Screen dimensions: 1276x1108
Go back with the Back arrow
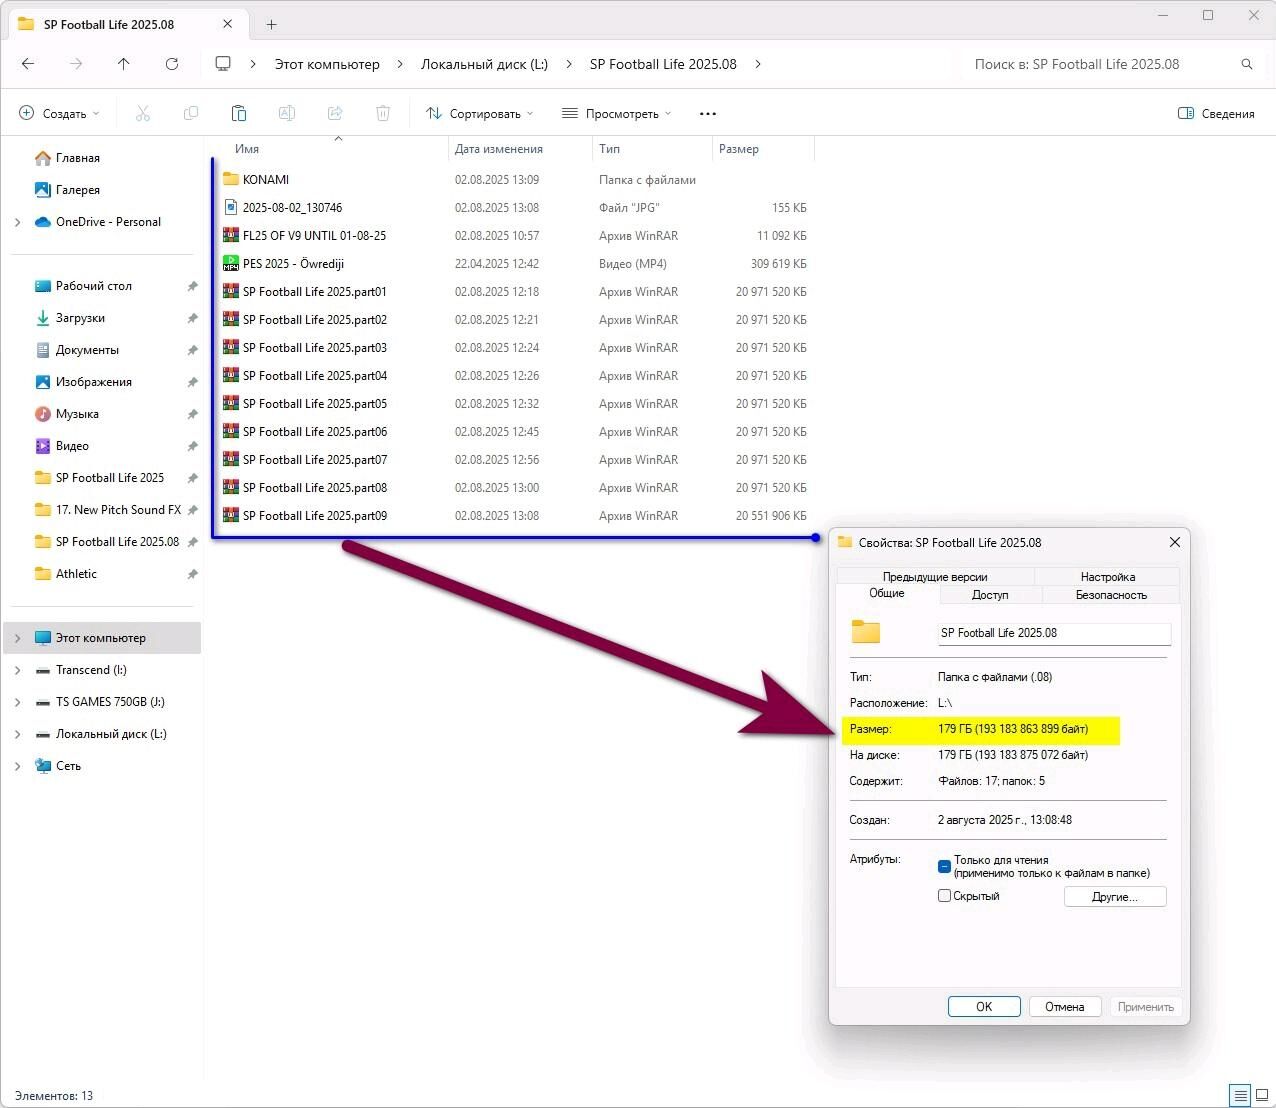pos(28,64)
